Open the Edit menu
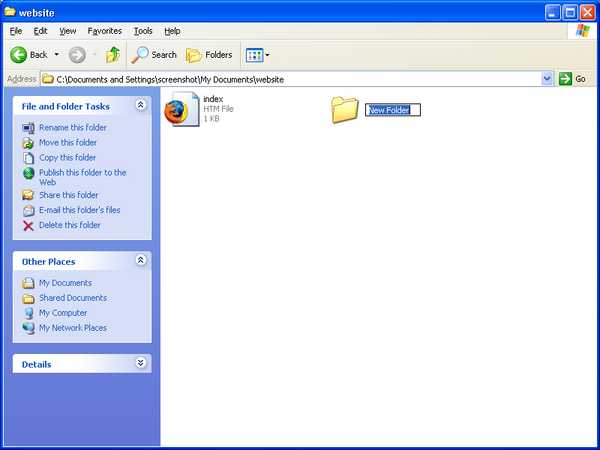Screen dimensions: 600x450 coord(40,31)
